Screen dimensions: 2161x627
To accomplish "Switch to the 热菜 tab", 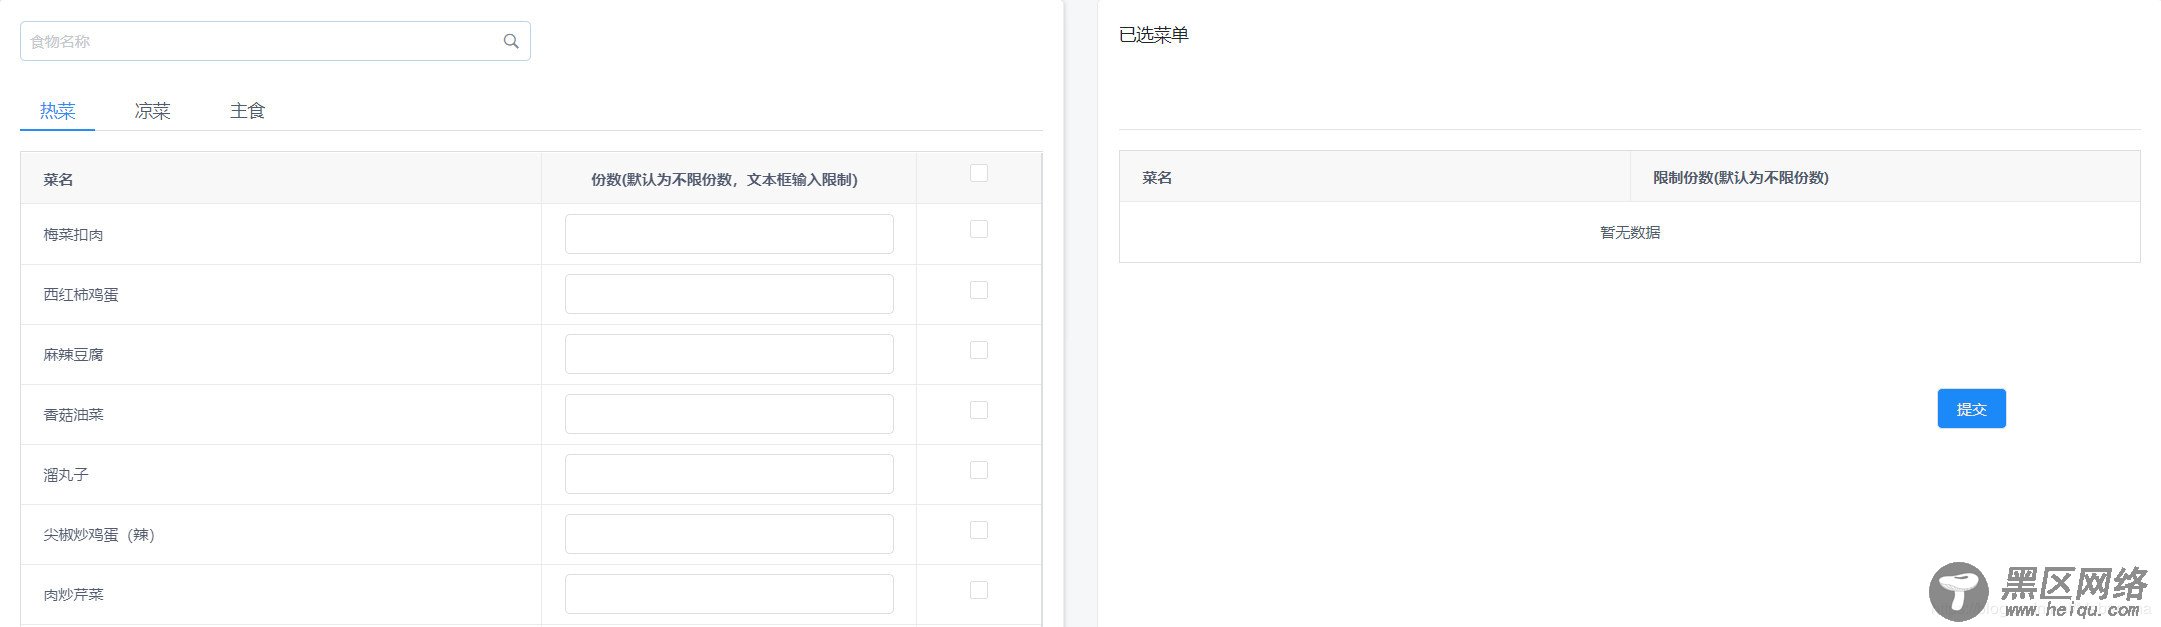I will point(57,111).
